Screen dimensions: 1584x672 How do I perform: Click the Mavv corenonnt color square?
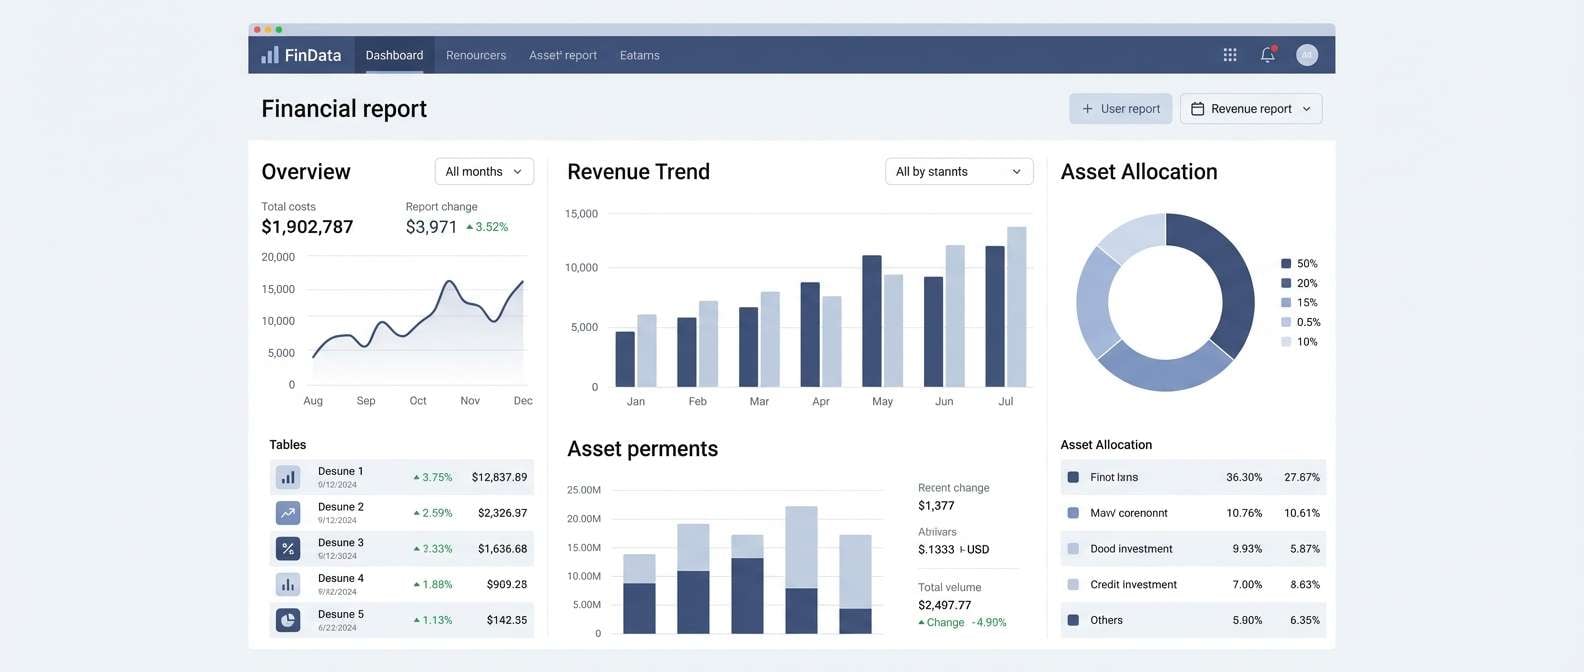tap(1073, 513)
